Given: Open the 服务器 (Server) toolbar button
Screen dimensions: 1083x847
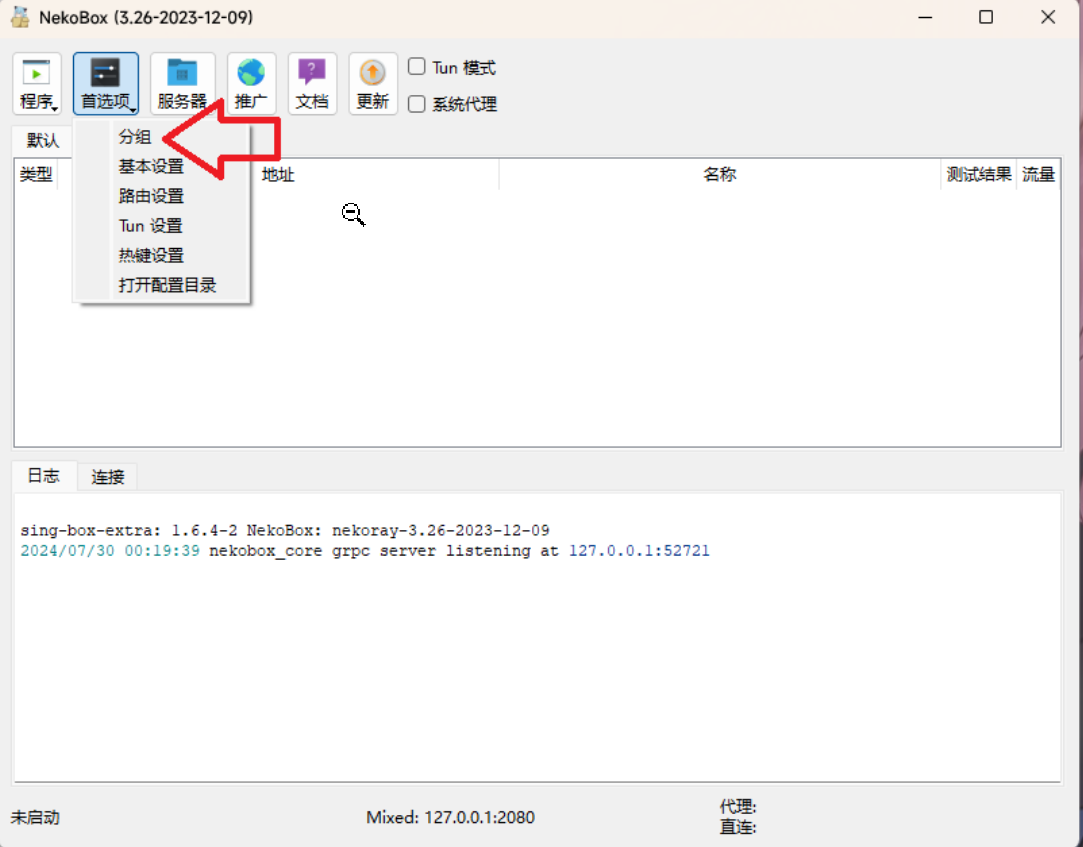Looking at the screenshot, I should (182, 84).
